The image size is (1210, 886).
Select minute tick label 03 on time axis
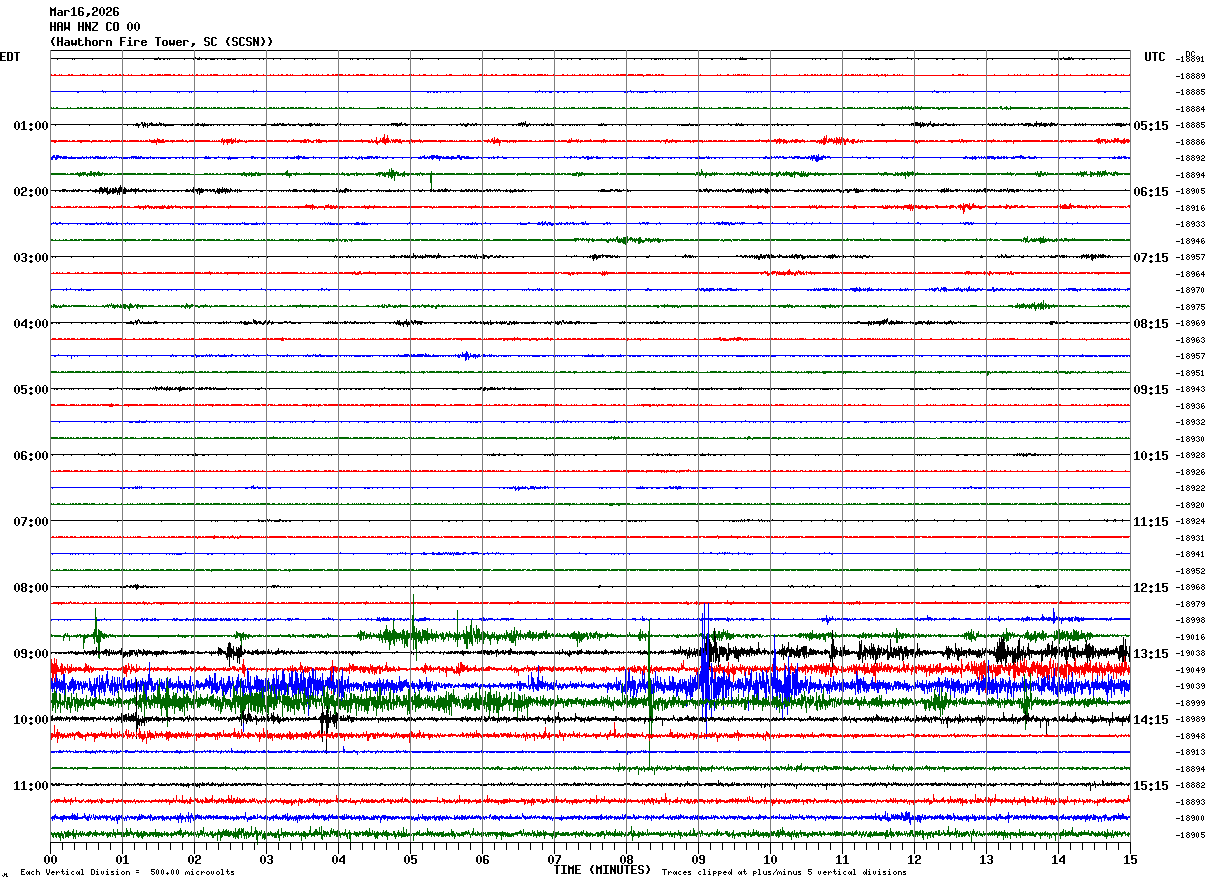[x=266, y=859]
